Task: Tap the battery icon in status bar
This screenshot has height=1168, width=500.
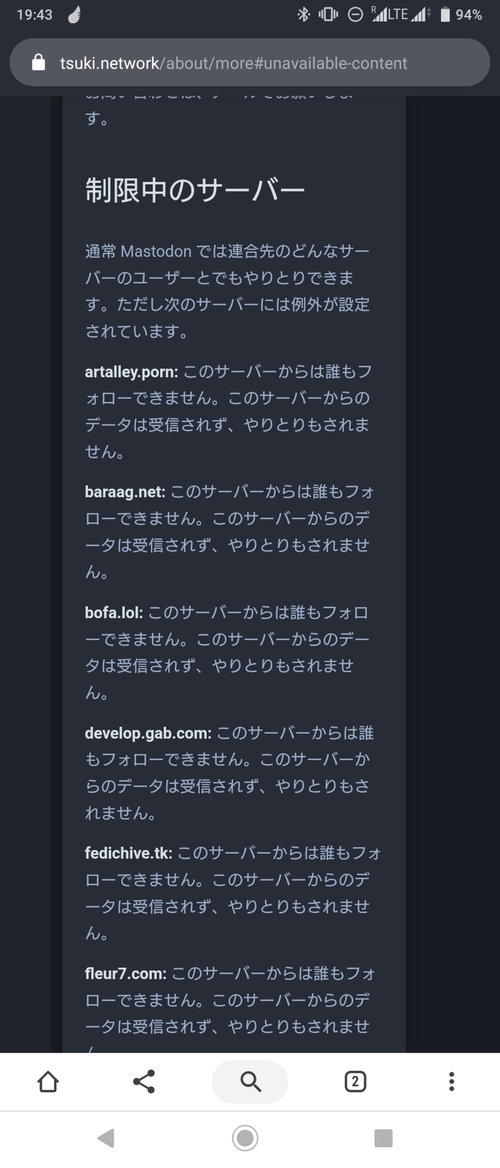Action: (x=445, y=14)
